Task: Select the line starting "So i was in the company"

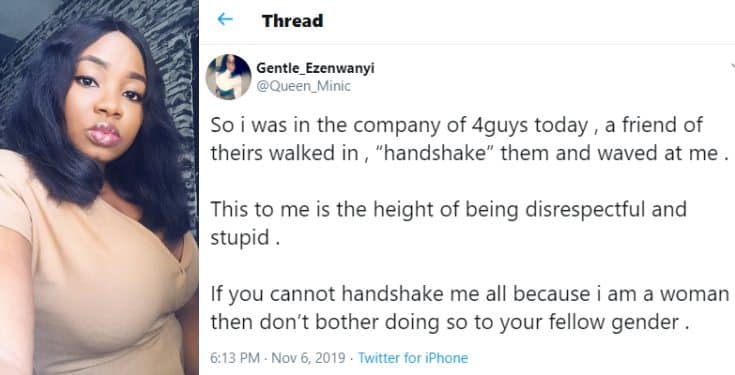Action: (456, 126)
